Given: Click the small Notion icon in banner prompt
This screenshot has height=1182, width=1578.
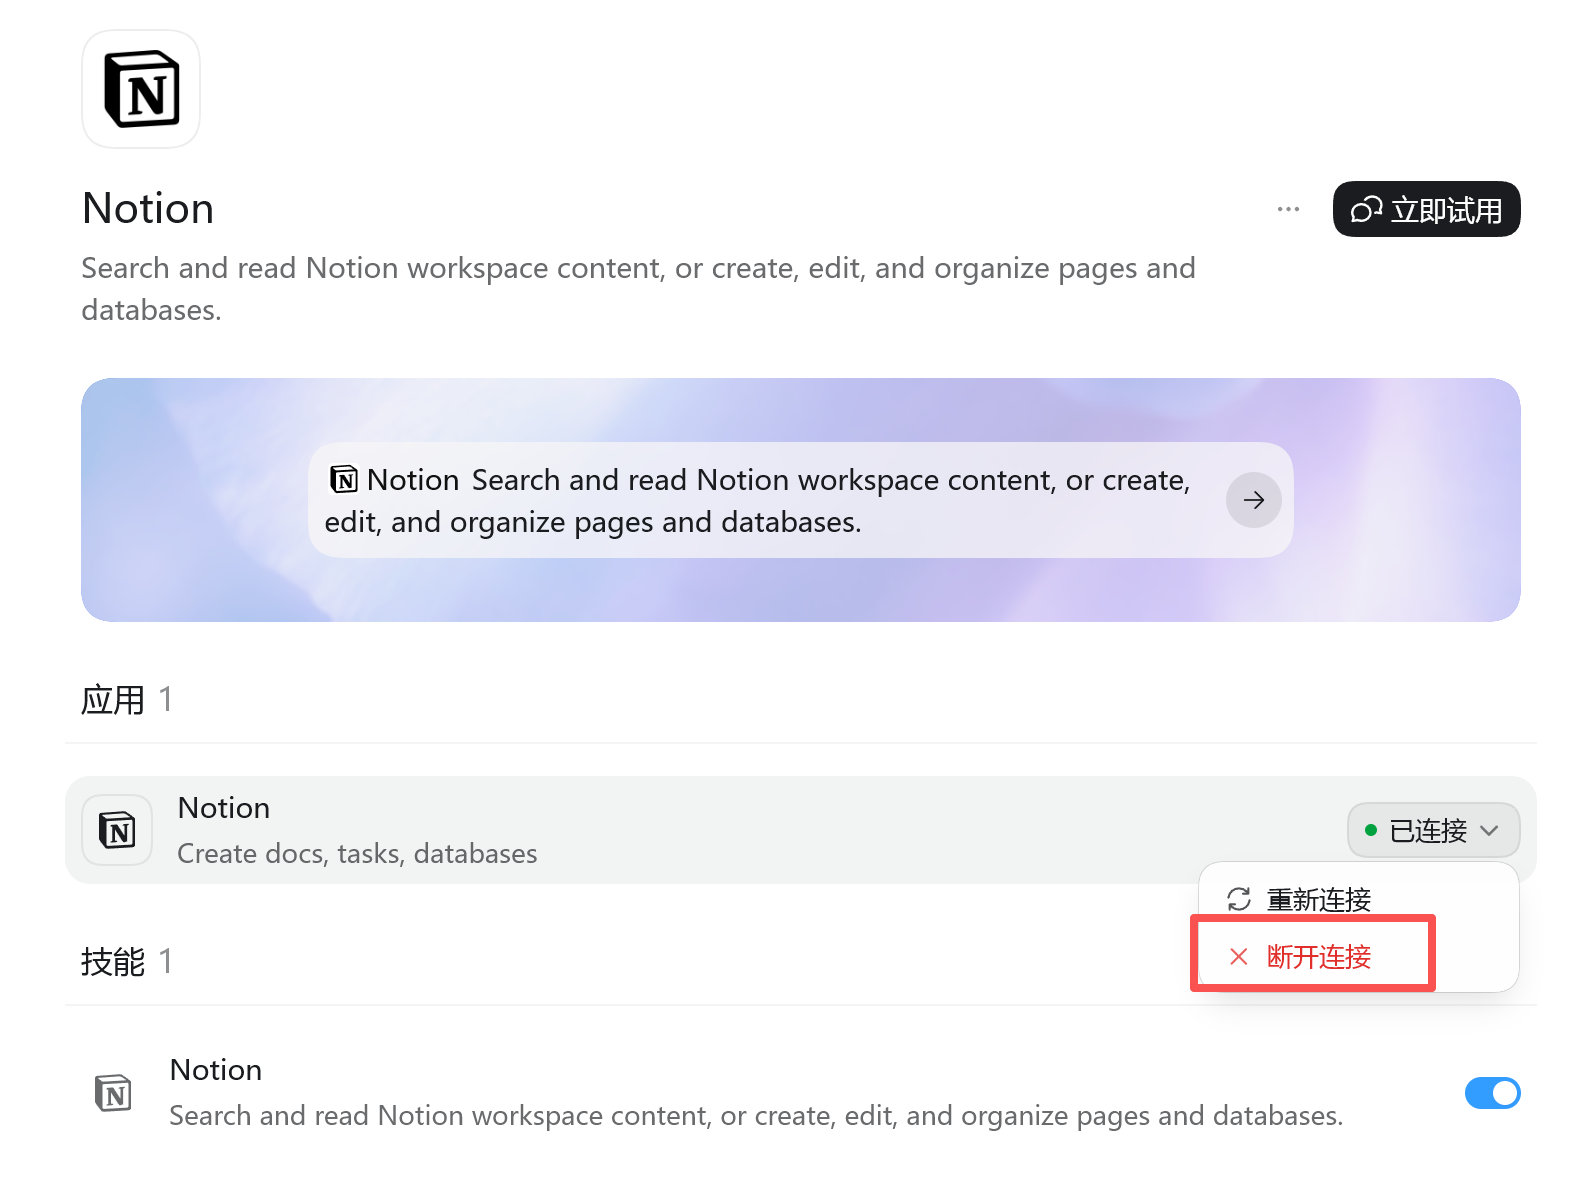Looking at the screenshot, I should tap(343, 480).
